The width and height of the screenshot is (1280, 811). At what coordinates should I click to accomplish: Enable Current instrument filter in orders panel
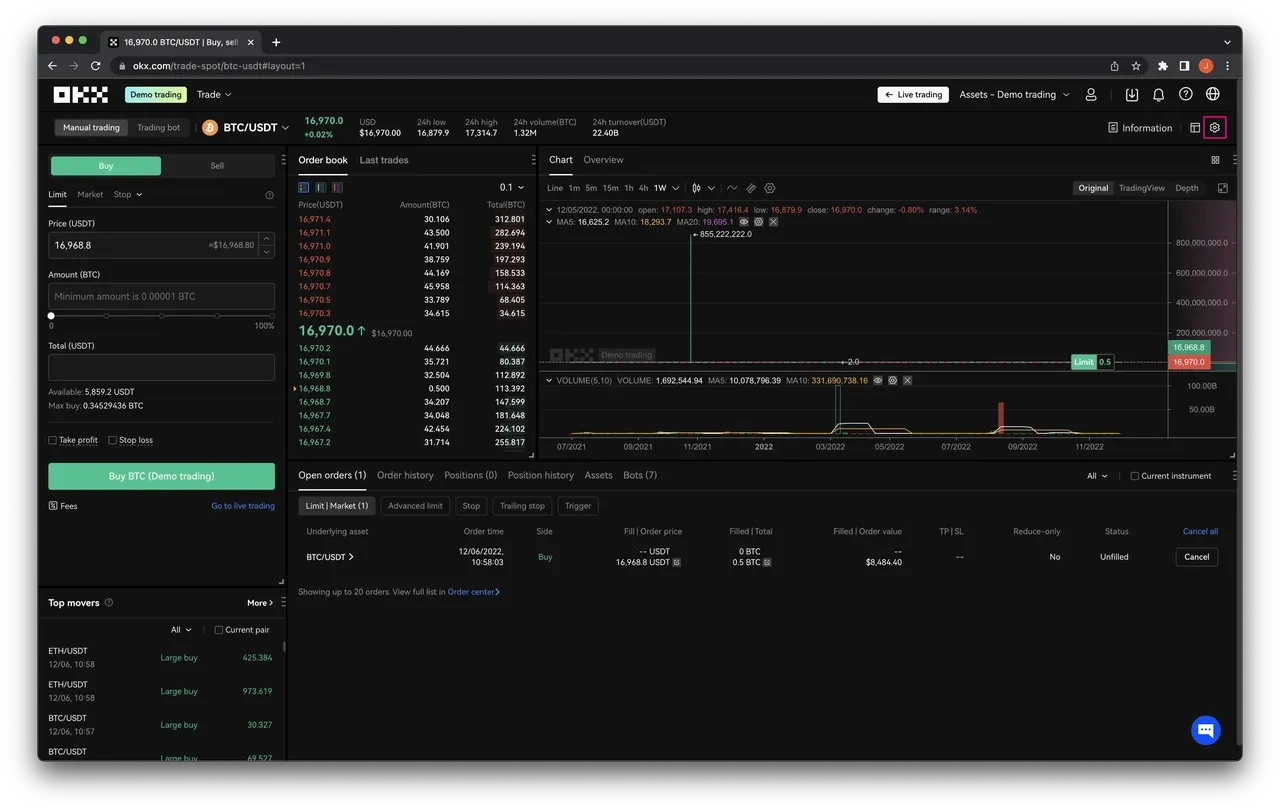(1134, 476)
